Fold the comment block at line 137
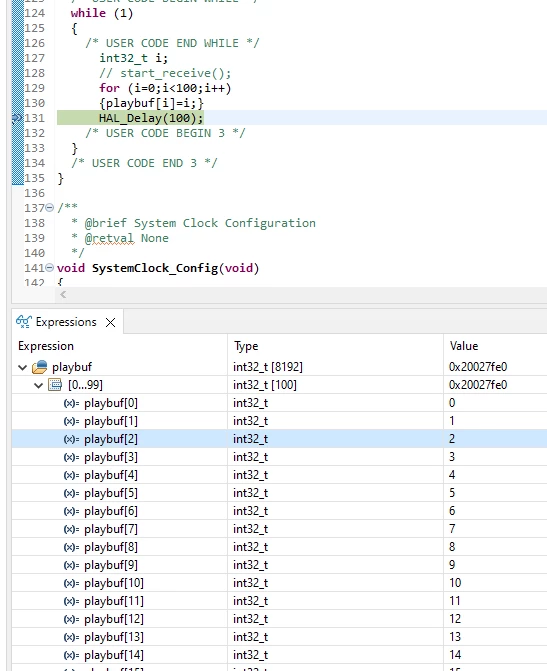The width and height of the screenshot is (547, 671). click(x=50, y=208)
